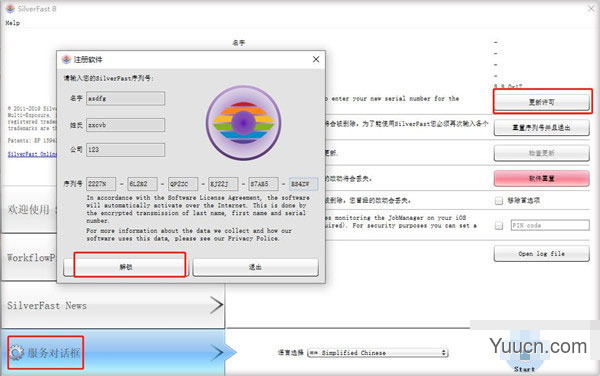Click the Open log file button
Screen dimensions: 600x376
click(x=541, y=254)
